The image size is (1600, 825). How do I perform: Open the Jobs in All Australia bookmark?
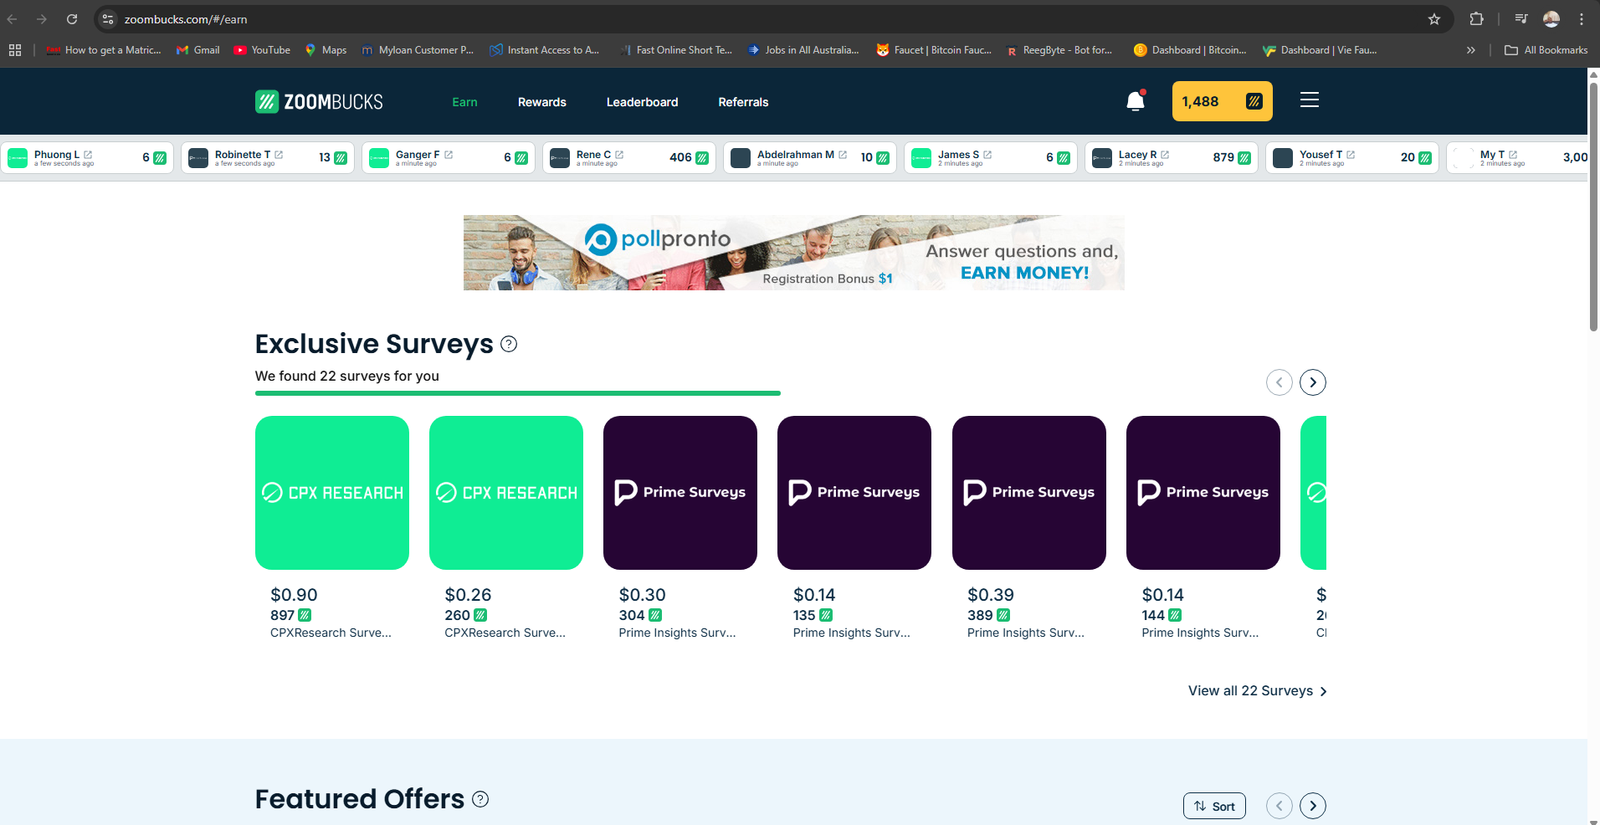pos(804,50)
